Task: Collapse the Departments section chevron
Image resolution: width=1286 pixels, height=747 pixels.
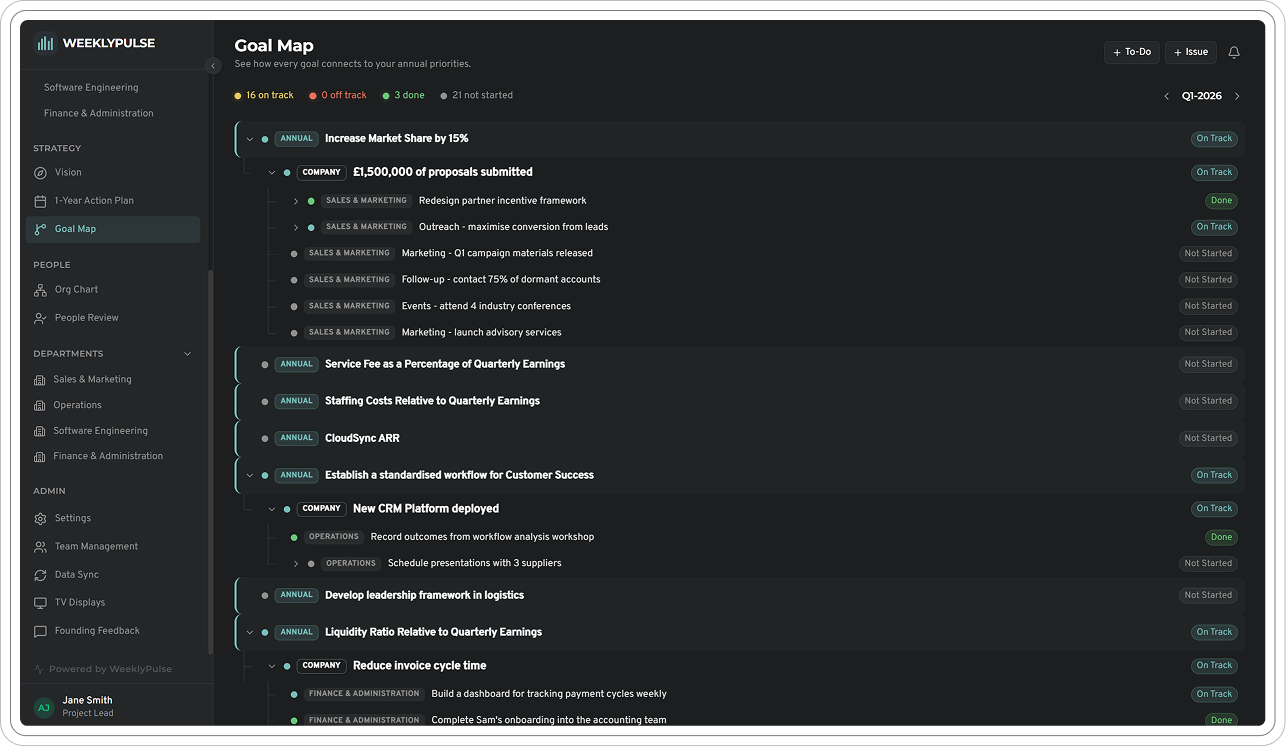Action: point(187,353)
